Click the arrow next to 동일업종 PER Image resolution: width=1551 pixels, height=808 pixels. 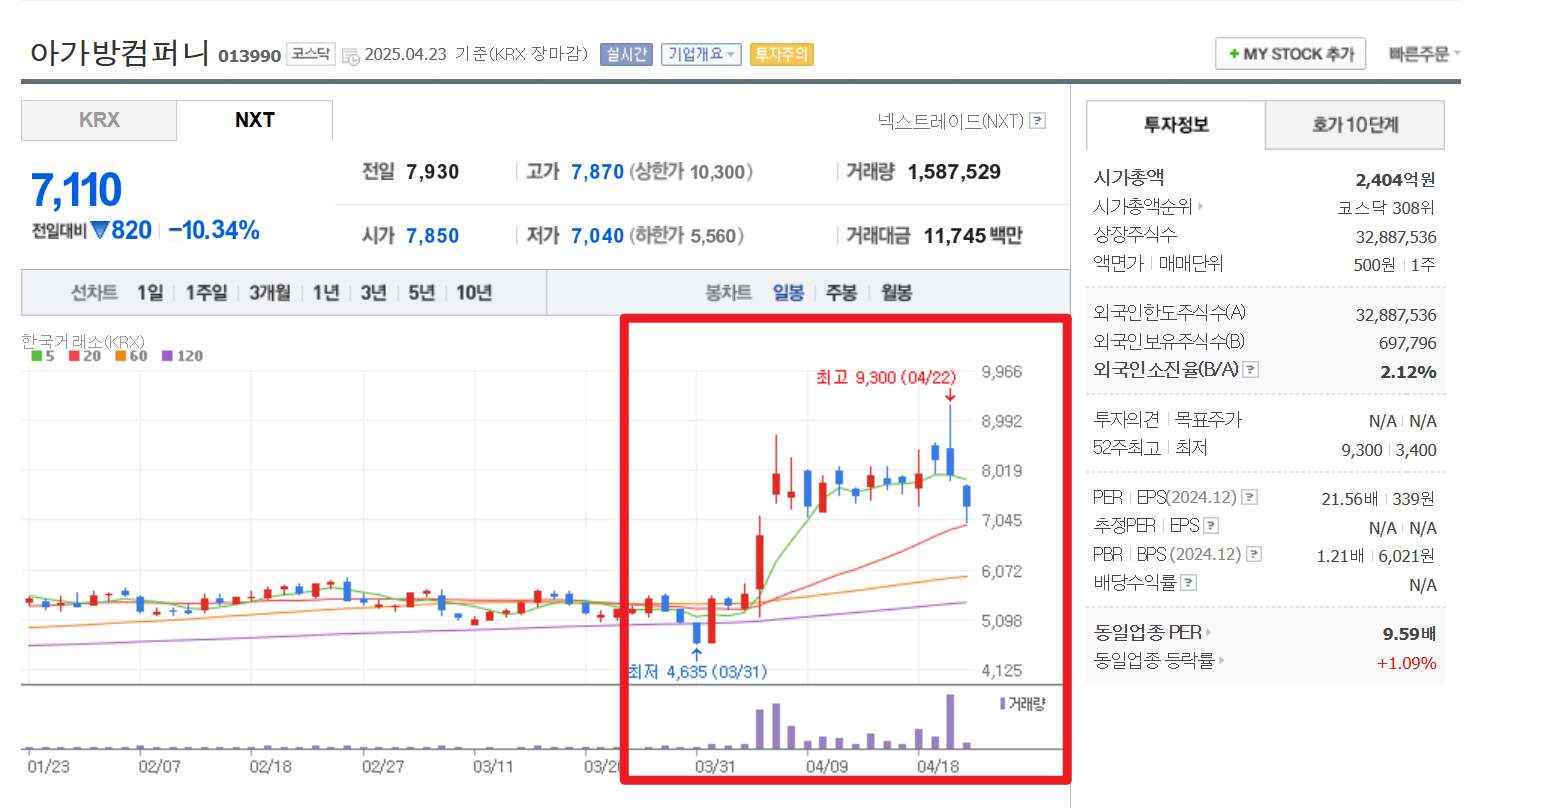[x=1208, y=633]
